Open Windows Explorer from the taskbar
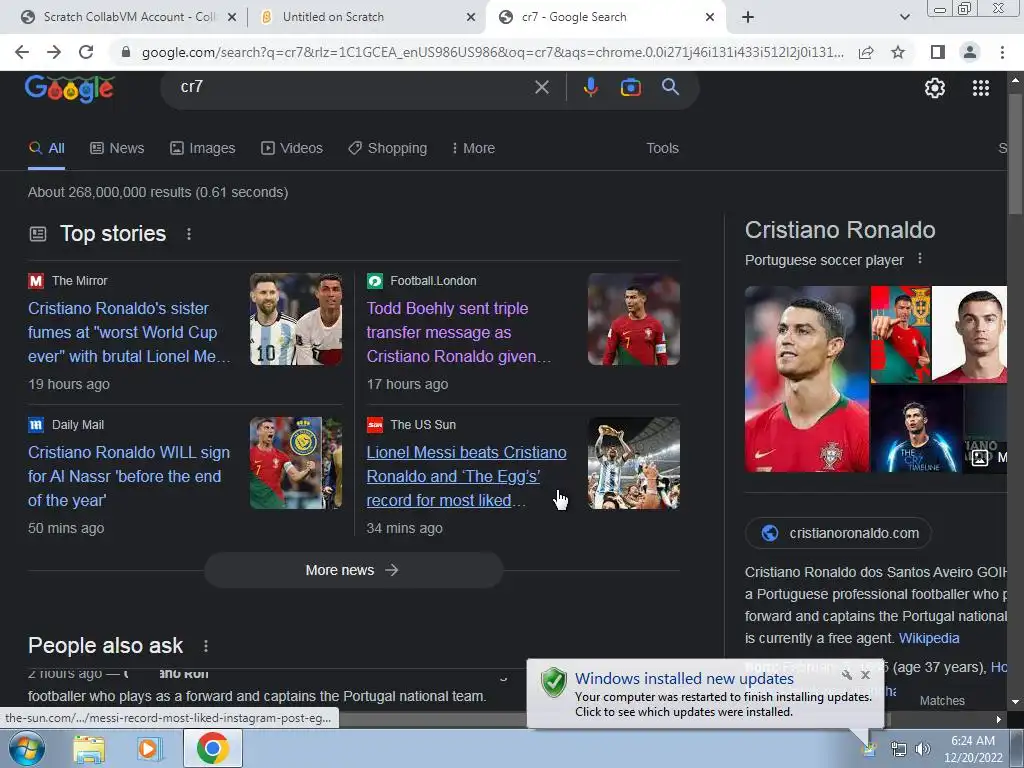1024x768 pixels. click(89, 749)
